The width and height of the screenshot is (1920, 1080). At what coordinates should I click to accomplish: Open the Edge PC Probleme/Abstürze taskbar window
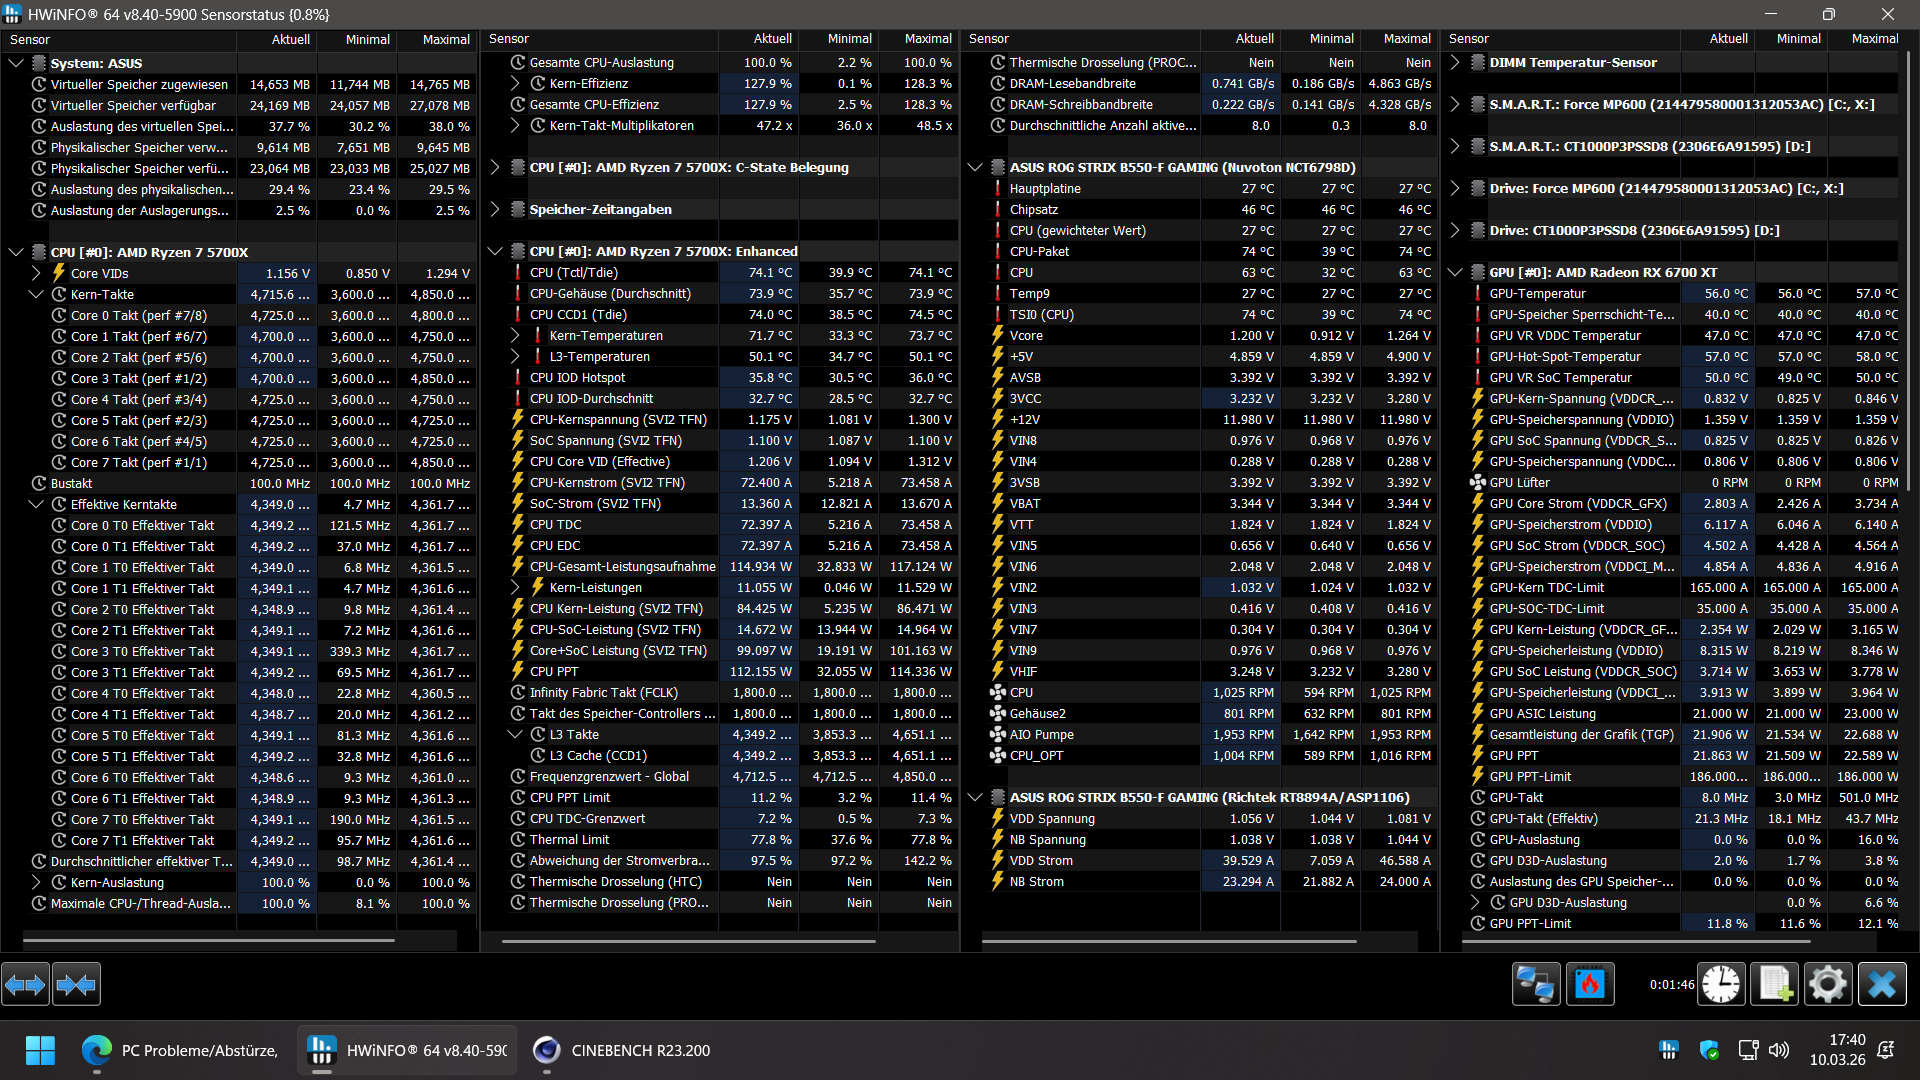[180, 1050]
